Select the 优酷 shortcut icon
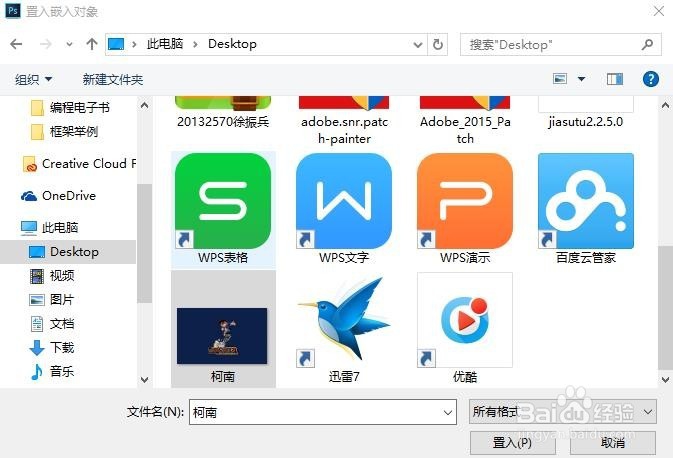673x458 pixels. click(465, 320)
